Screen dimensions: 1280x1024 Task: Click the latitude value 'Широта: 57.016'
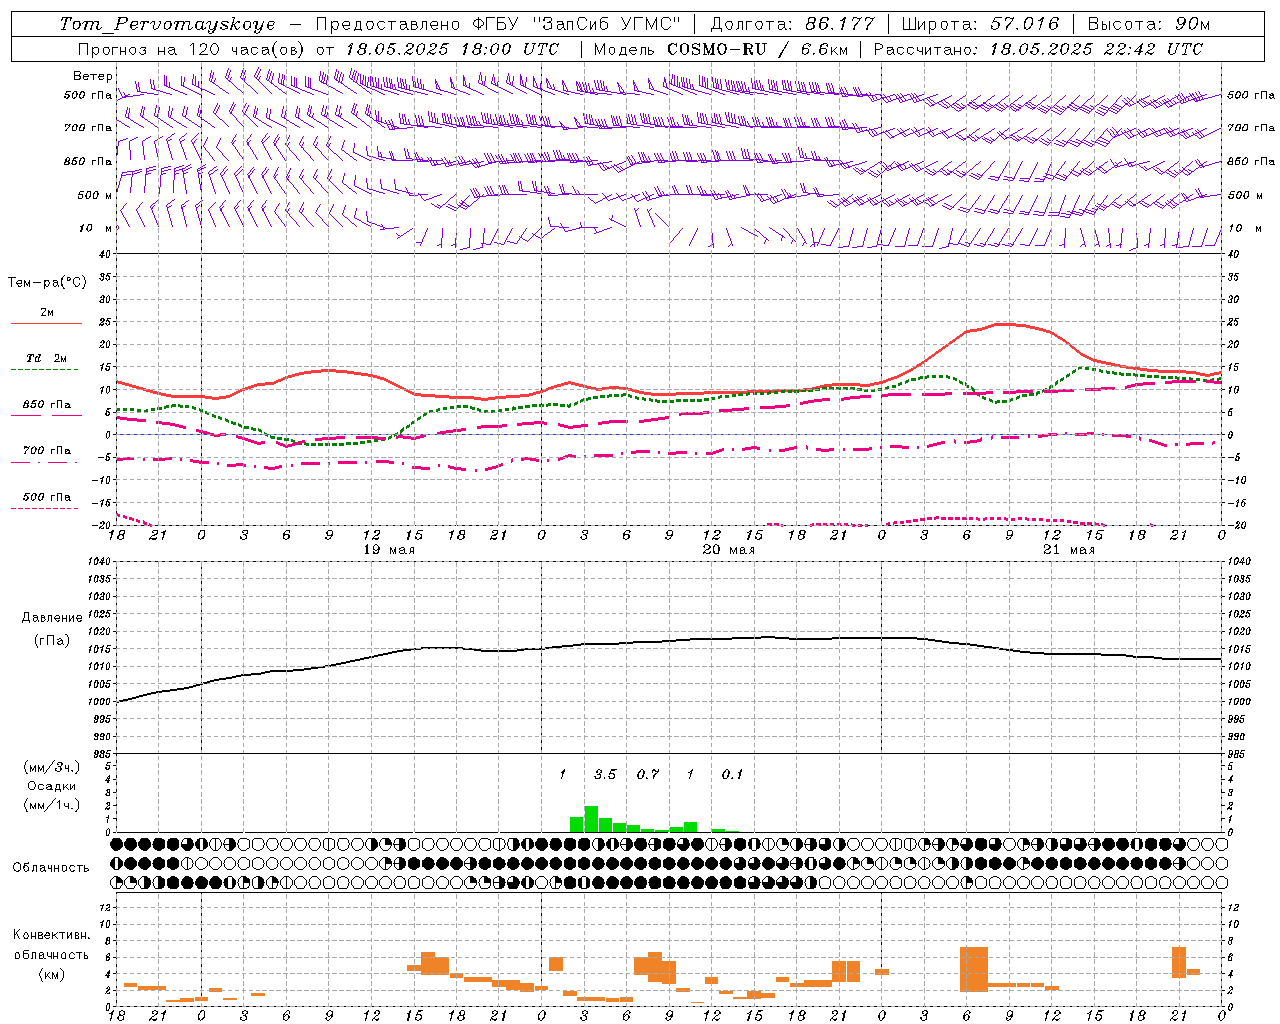point(980,24)
